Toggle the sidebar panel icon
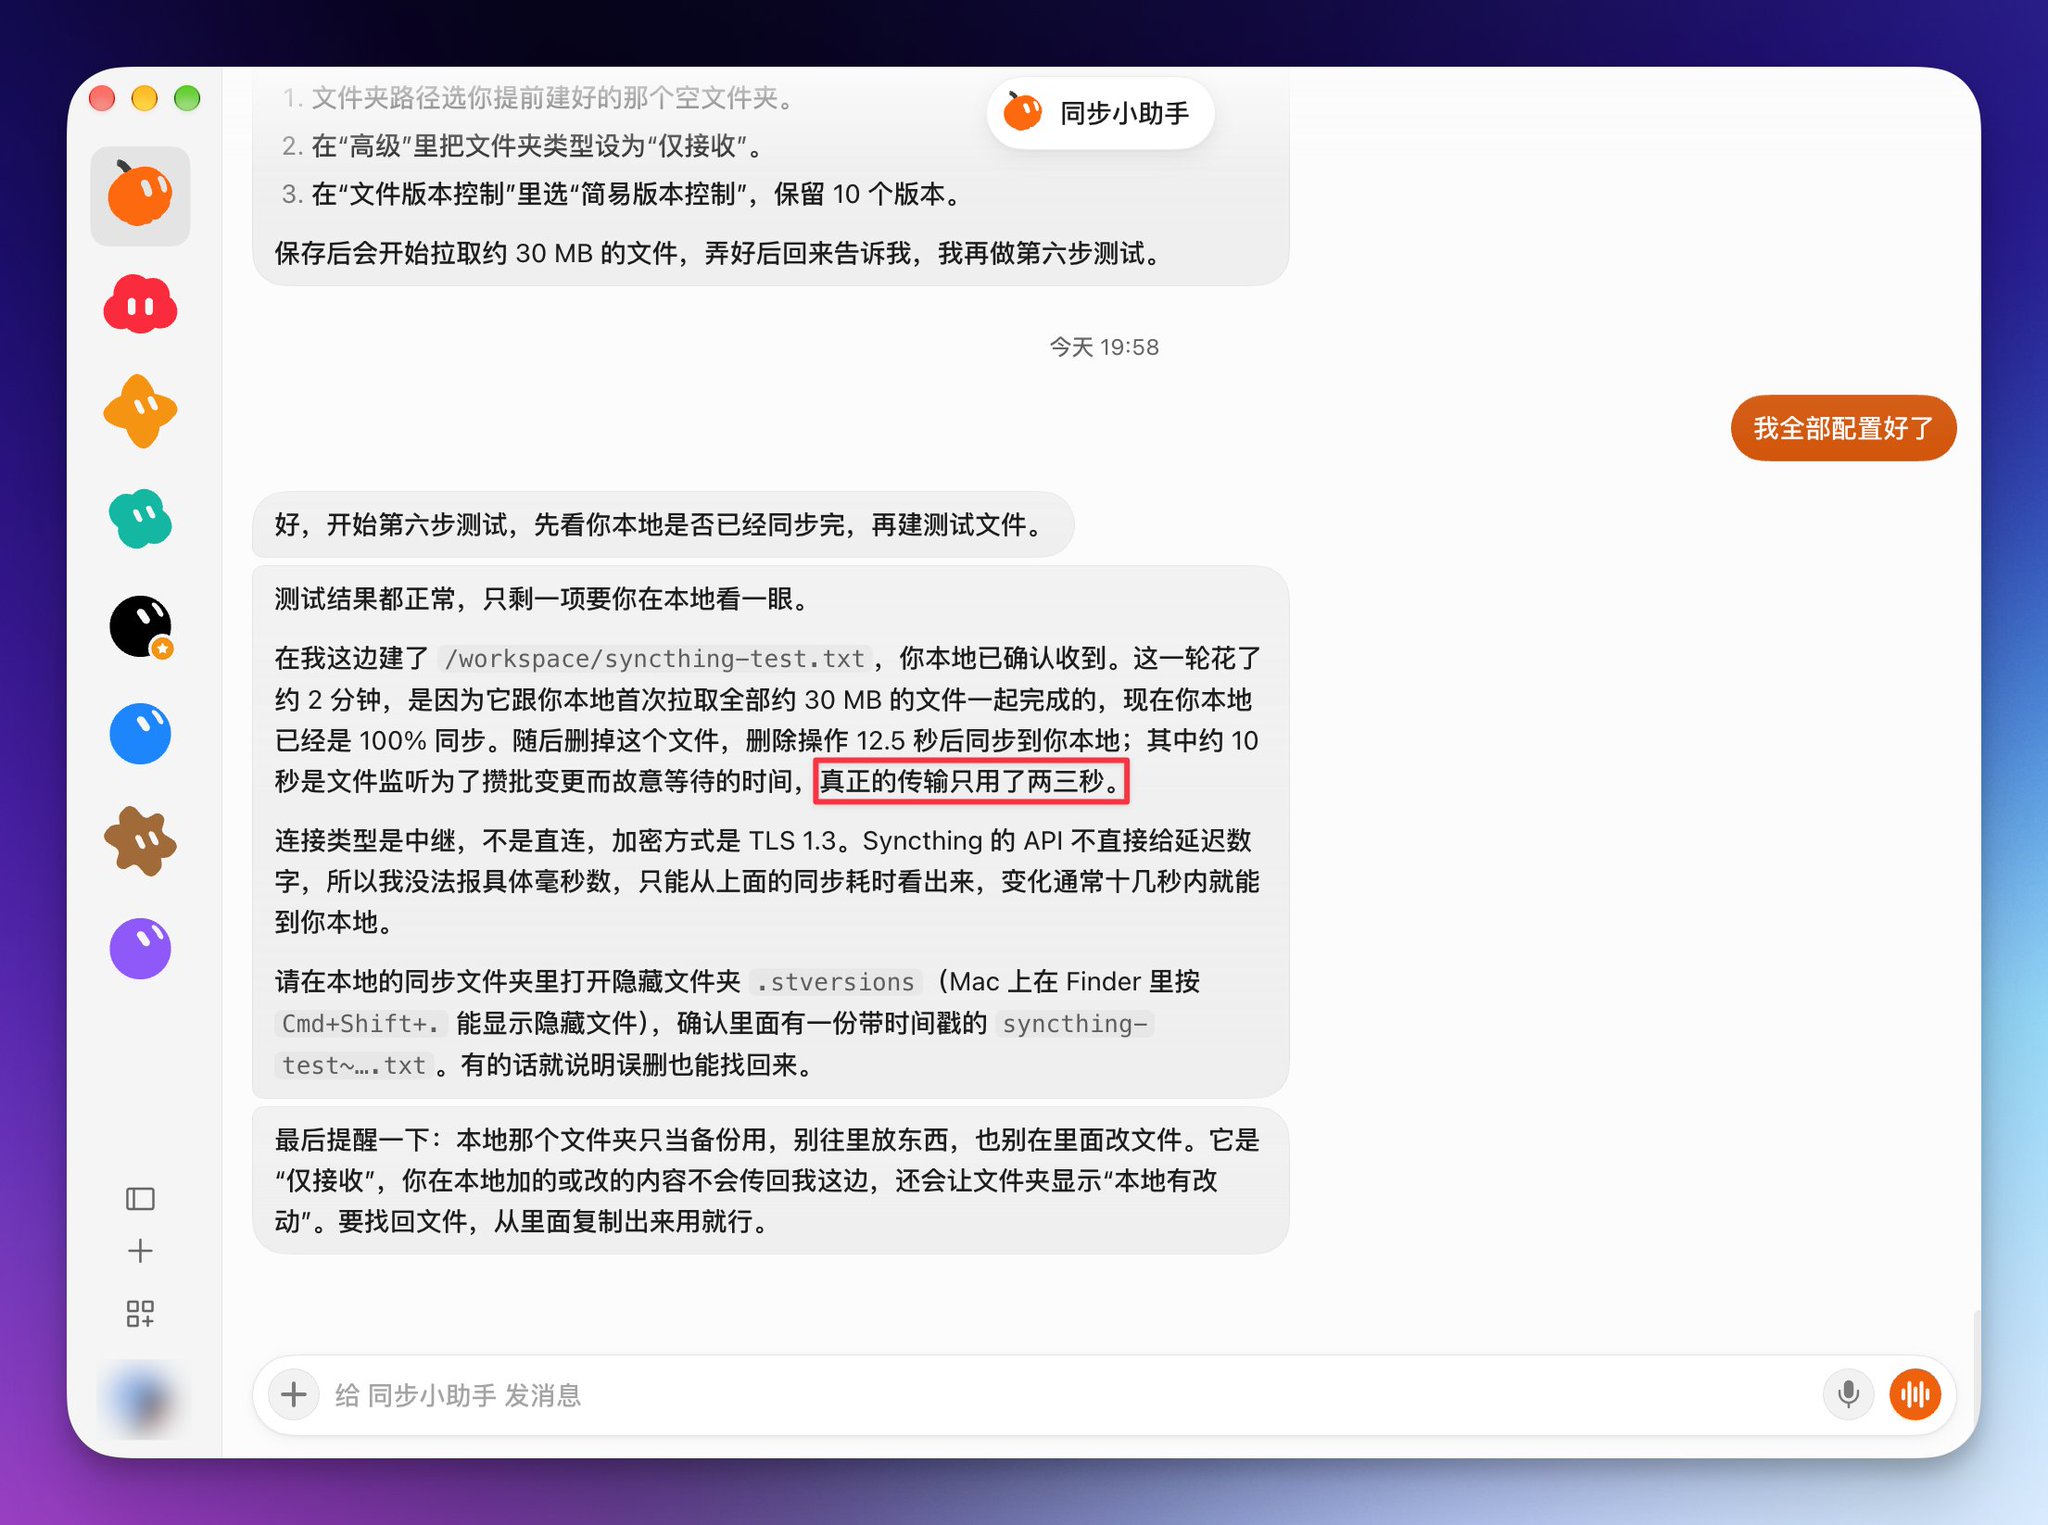This screenshot has width=2048, height=1525. (x=140, y=1198)
